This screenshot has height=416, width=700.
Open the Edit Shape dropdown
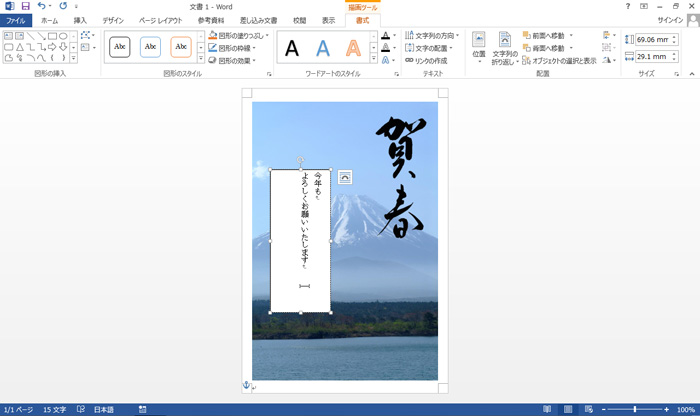click(88, 35)
